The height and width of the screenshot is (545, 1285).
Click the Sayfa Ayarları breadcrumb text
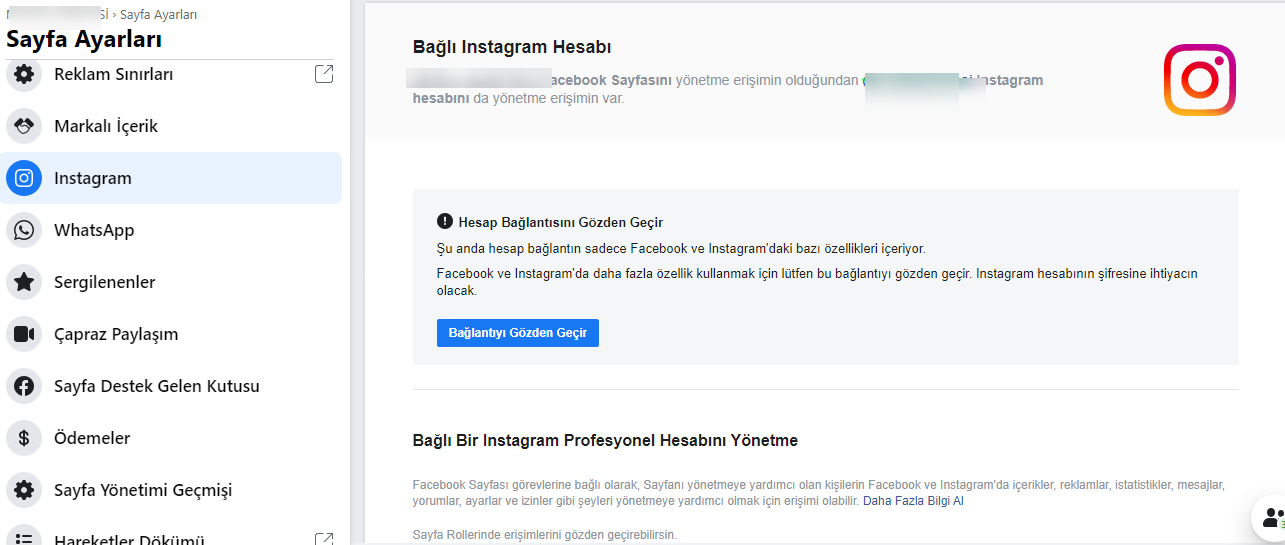(158, 14)
